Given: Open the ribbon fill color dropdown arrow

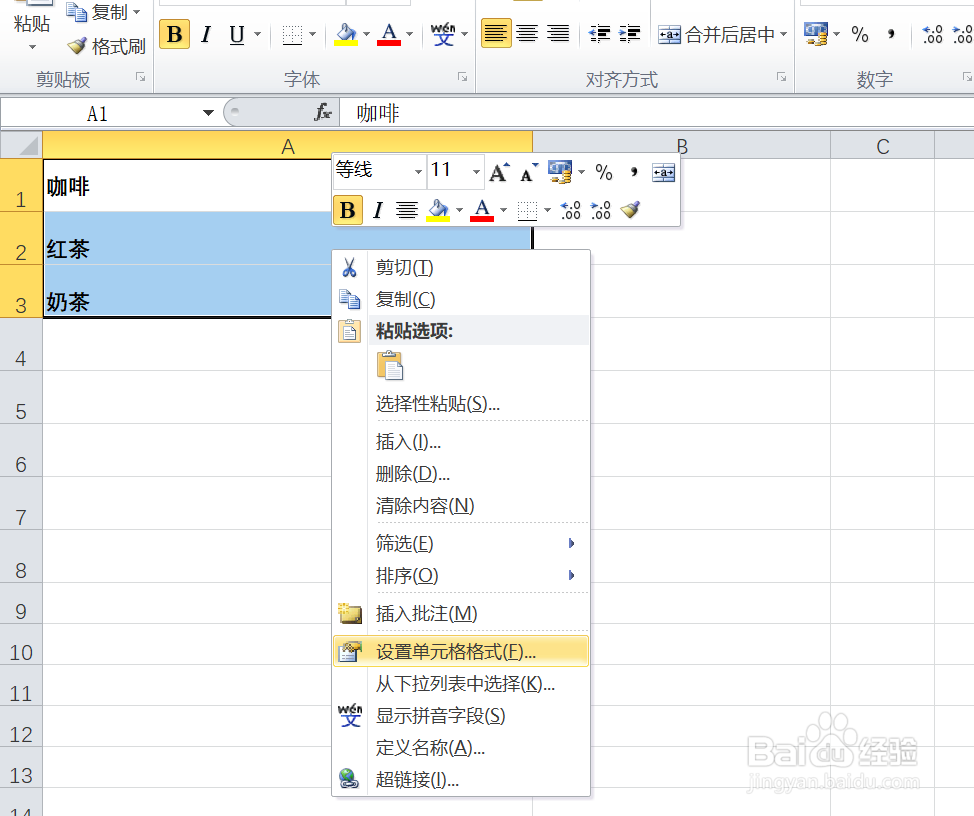Looking at the screenshot, I should pyautogui.click(x=366, y=34).
